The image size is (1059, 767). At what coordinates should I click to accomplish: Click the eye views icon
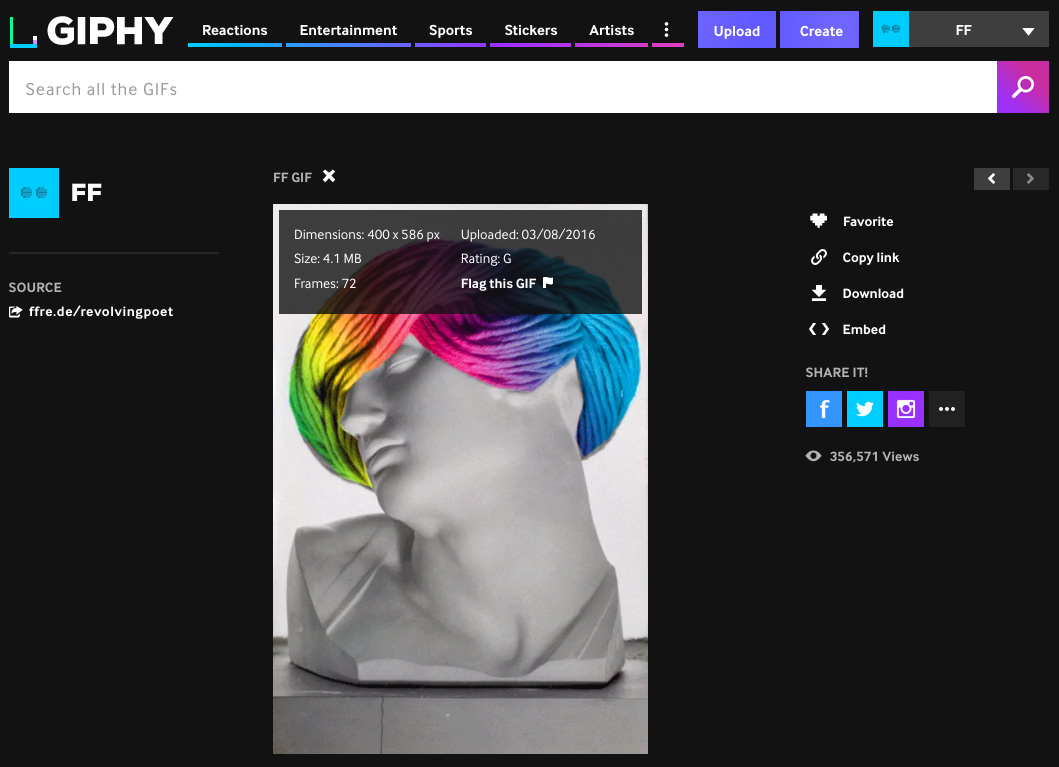coord(813,456)
